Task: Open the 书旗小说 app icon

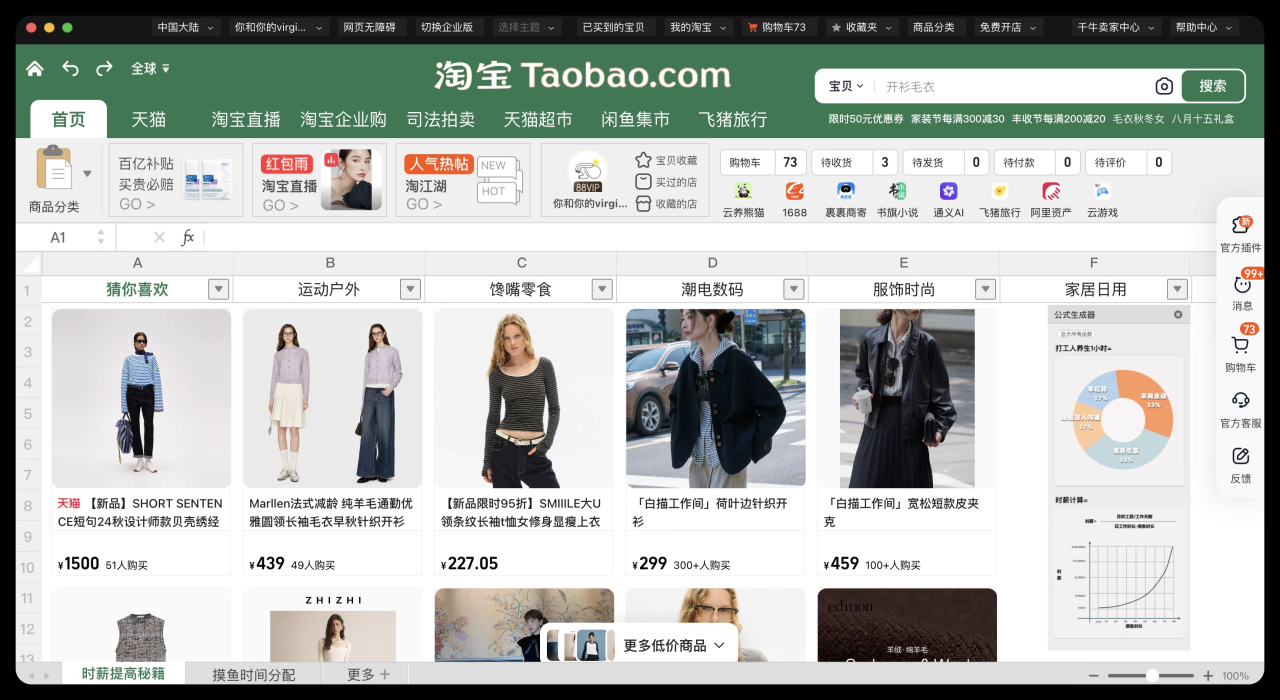Action: [x=897, y=191]
